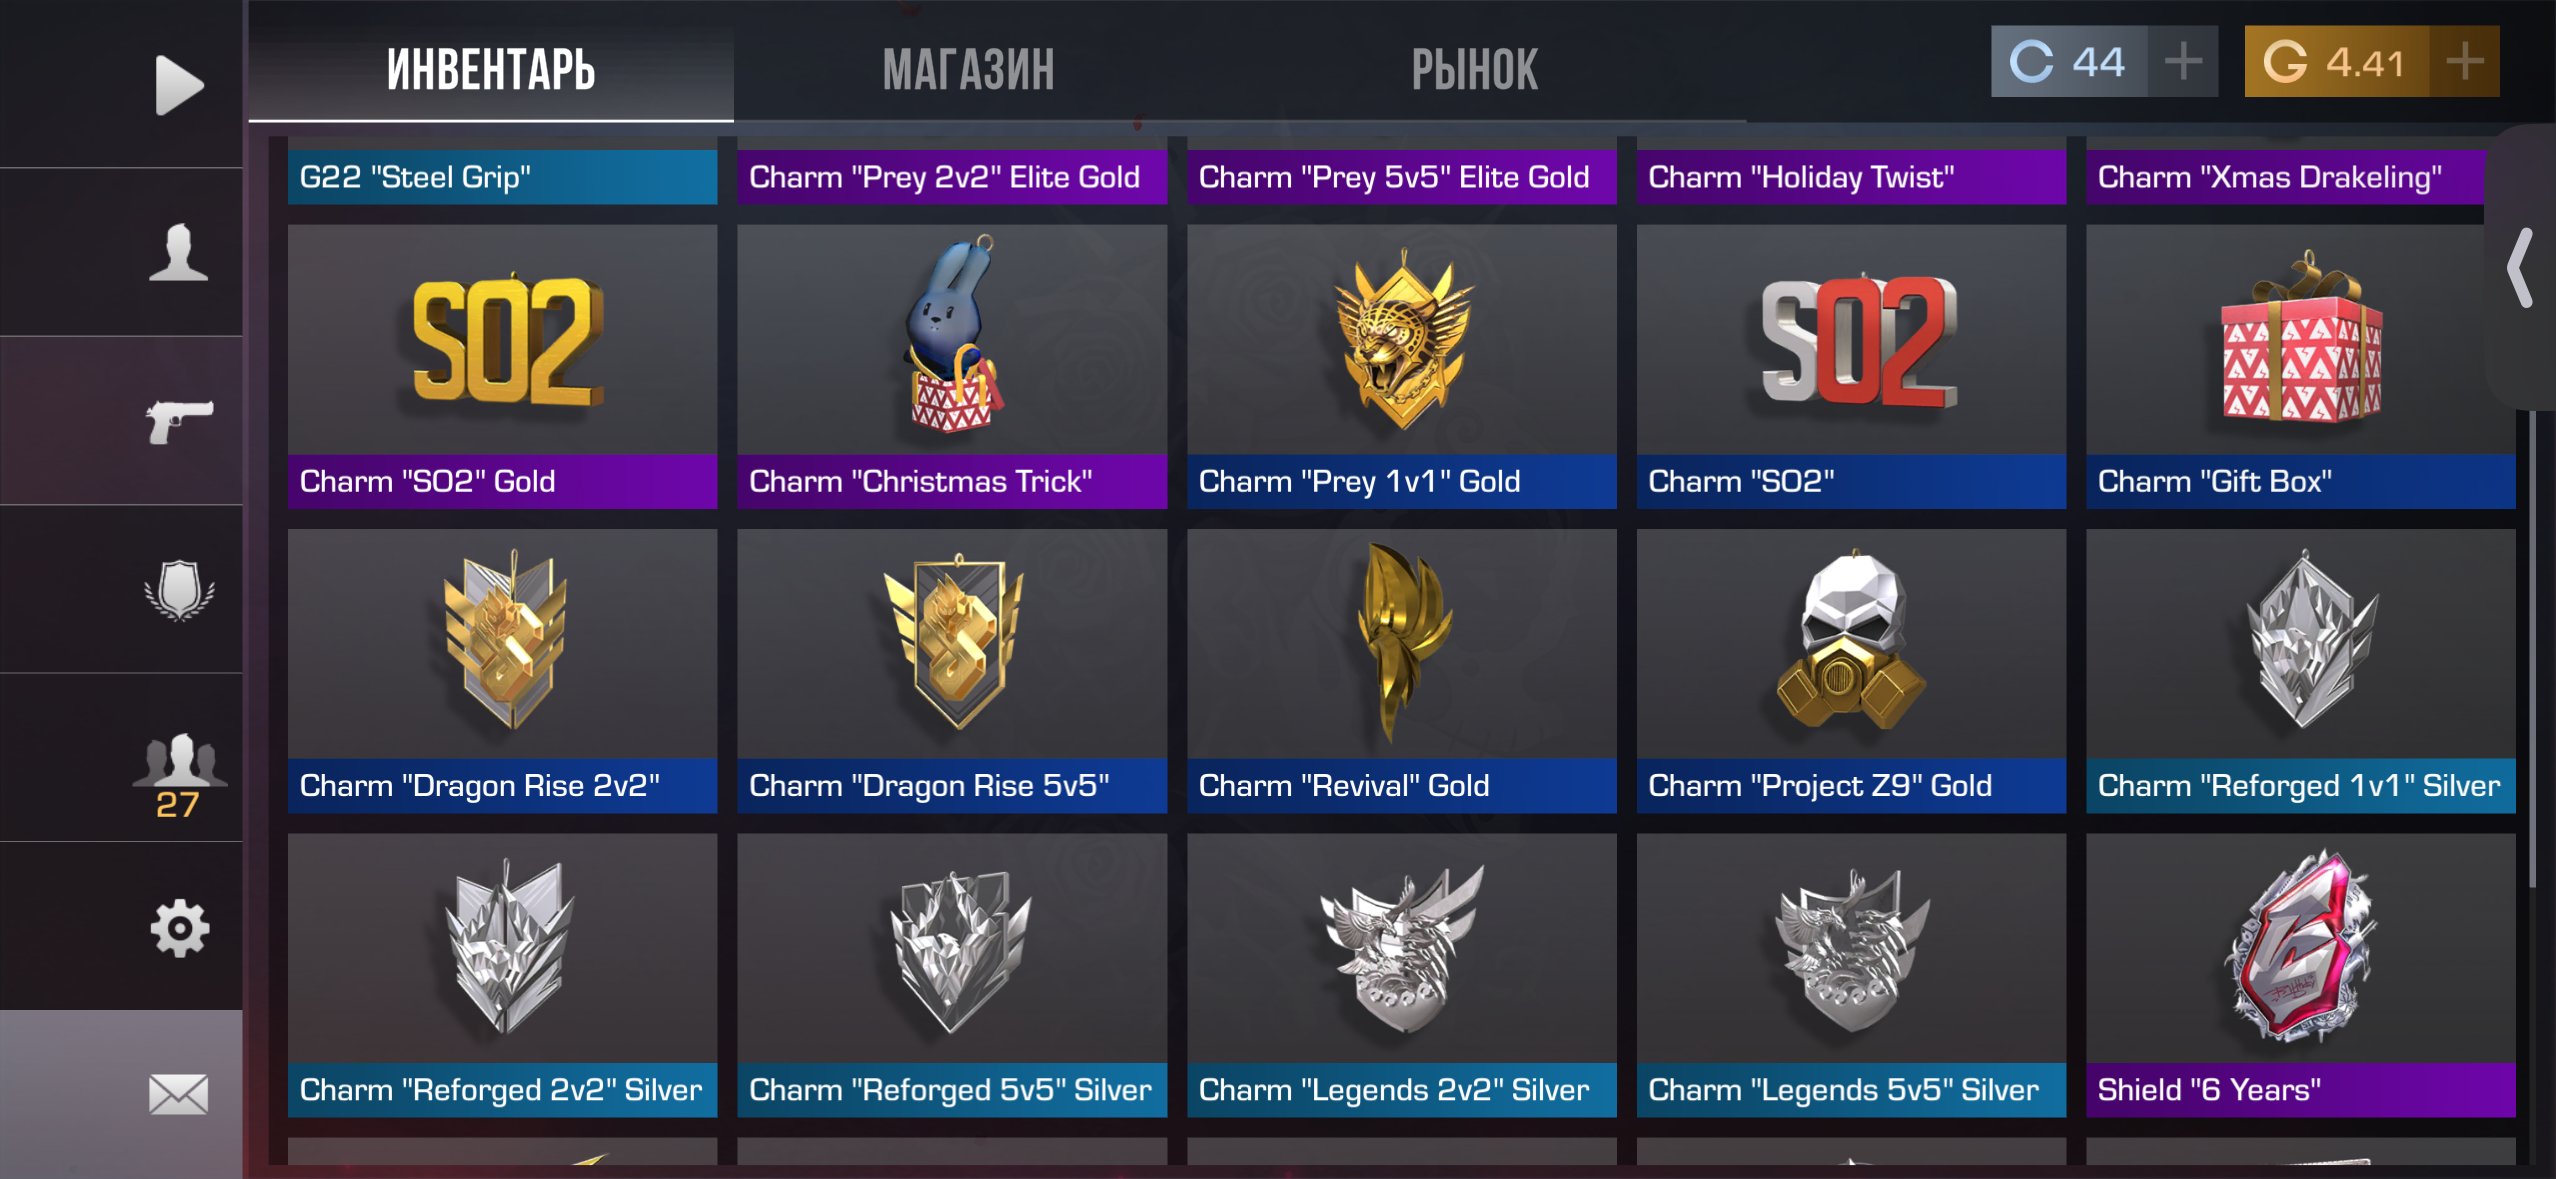Open friends list icon showing 27
This screenshot has width=2556, height=1179.
(x=179, y=776)
